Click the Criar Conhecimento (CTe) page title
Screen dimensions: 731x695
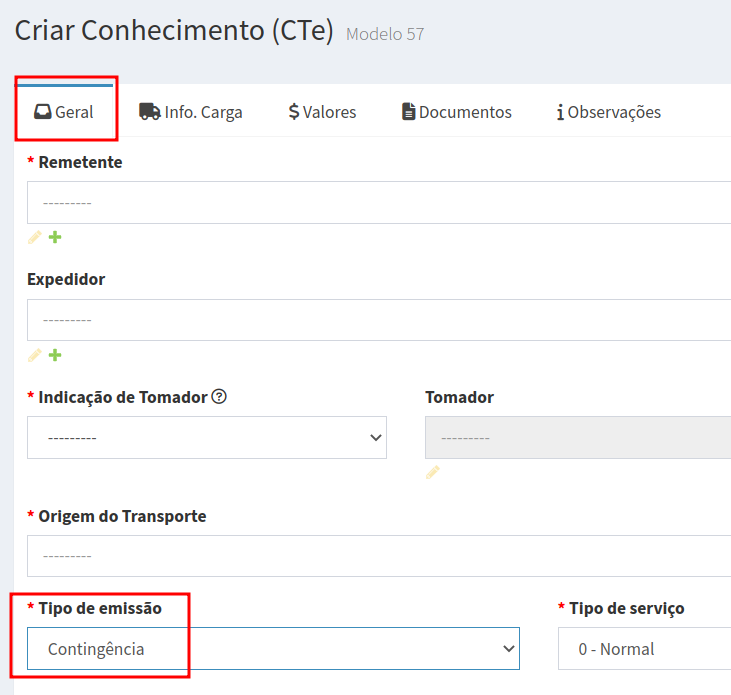tap(174, 31)
